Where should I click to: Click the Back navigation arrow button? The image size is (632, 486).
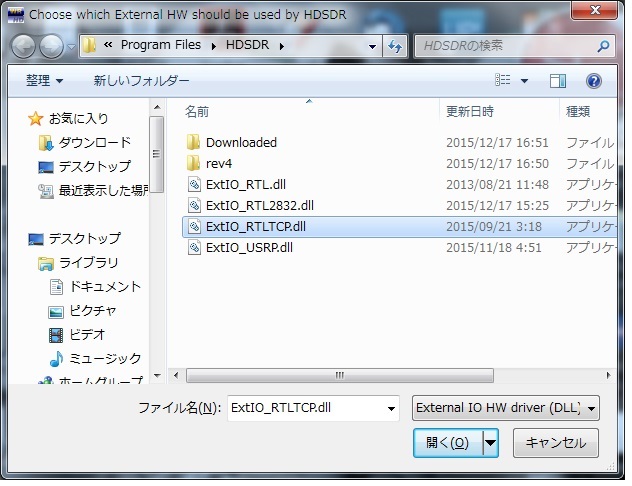tap(23, 46)
